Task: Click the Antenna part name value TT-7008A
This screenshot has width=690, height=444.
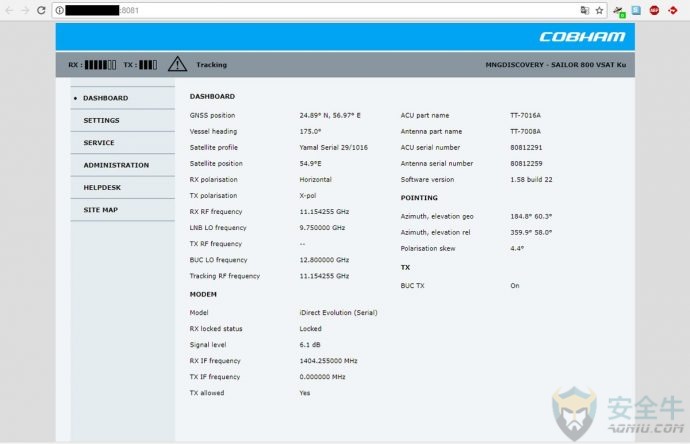Action: pyautogui.click(x=525, y=131)
